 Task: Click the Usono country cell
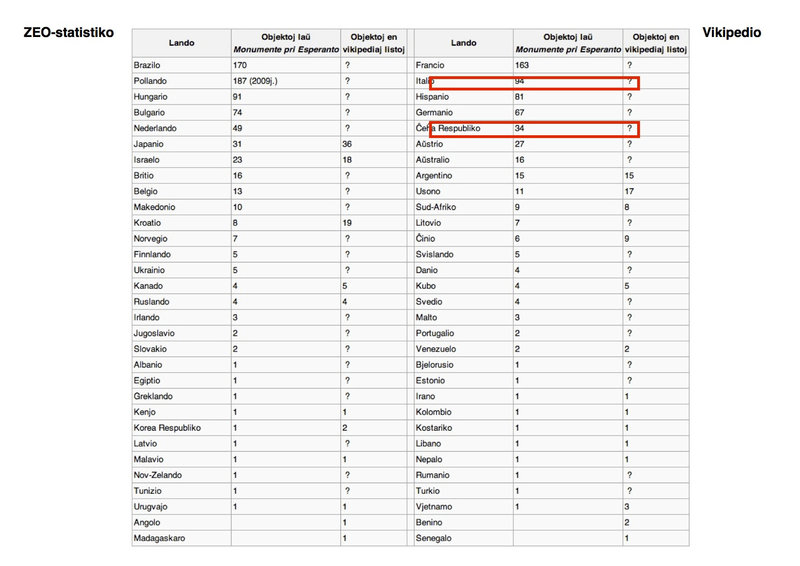[x=463, y=191]
